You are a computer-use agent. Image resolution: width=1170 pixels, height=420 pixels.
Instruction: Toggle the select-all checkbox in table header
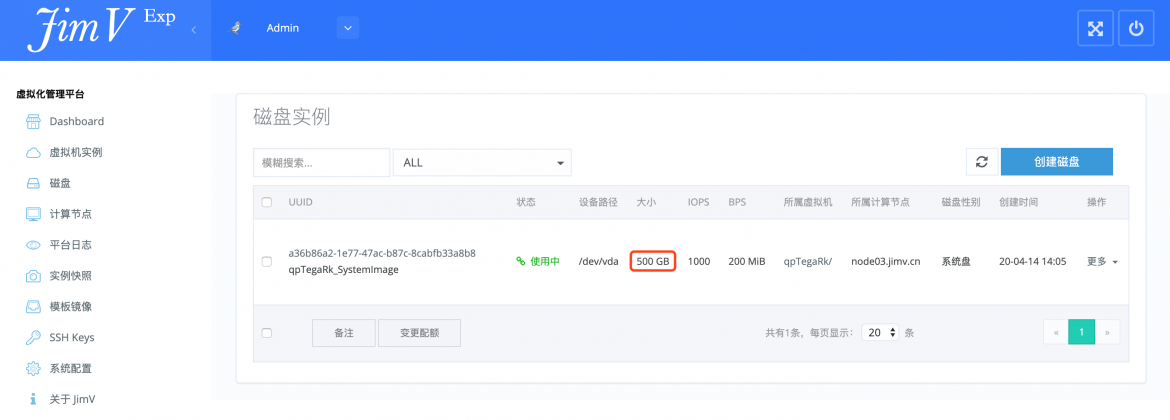267,202
